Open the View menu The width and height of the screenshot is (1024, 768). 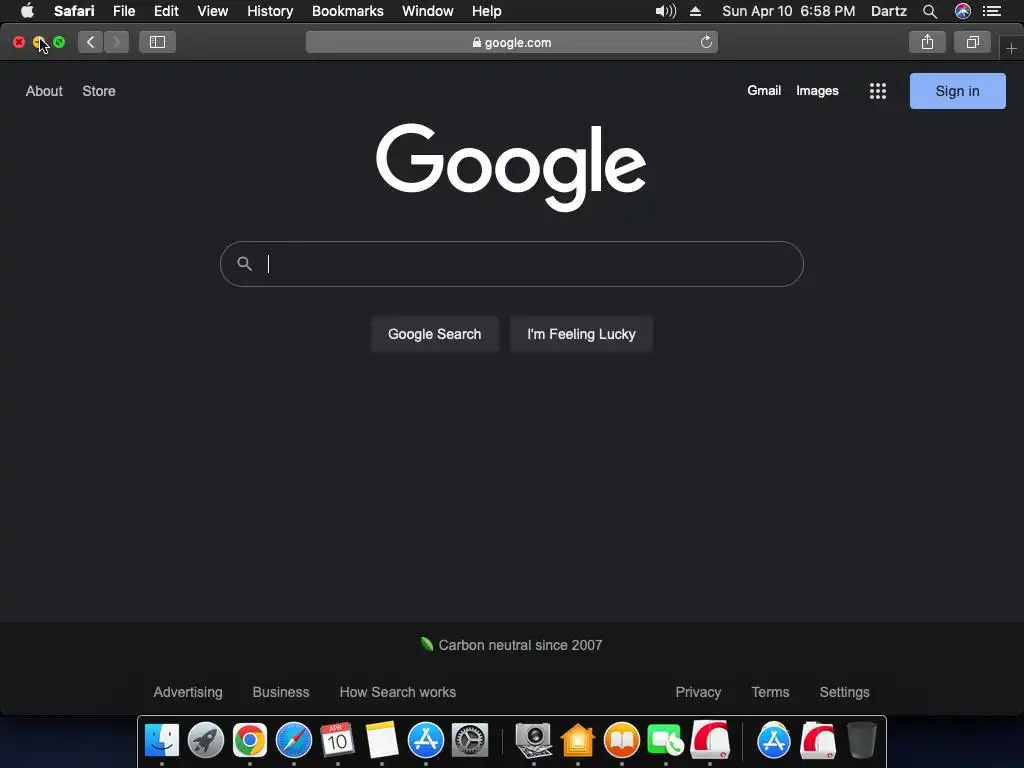coord(213,11)
